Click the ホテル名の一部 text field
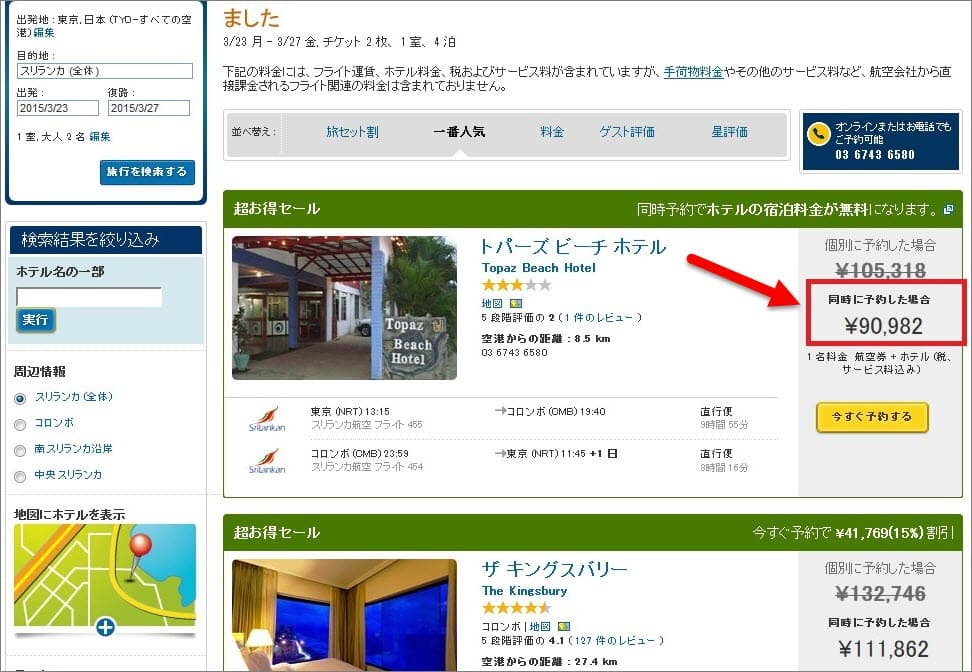The width and height of the screenshot is (972, 672). pos(89,297)
